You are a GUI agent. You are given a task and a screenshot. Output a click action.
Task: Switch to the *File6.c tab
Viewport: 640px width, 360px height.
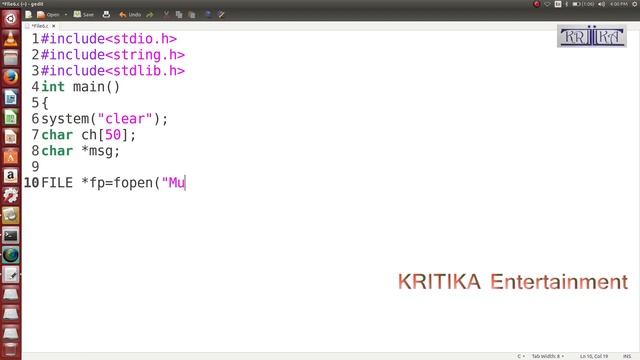pos(40,26)
